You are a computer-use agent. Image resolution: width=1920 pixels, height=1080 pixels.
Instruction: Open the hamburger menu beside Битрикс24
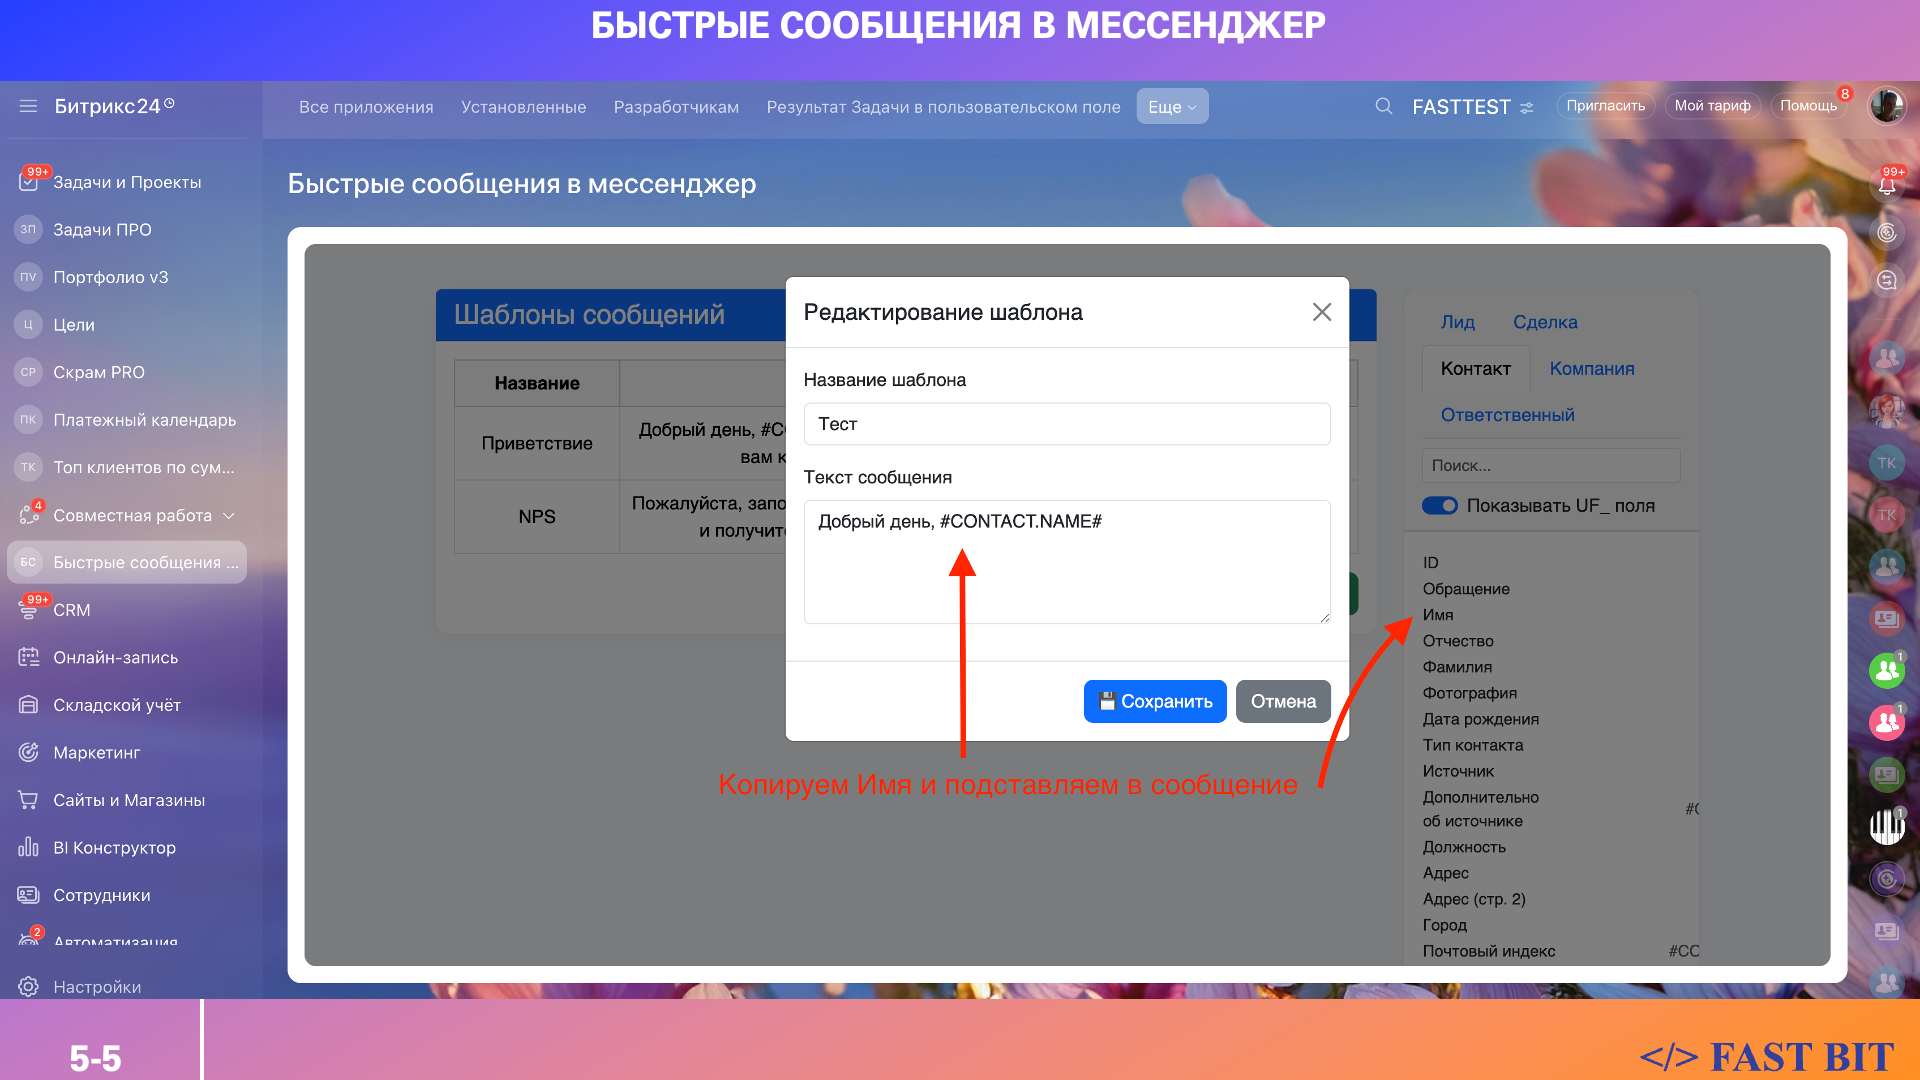coord(28,106)
